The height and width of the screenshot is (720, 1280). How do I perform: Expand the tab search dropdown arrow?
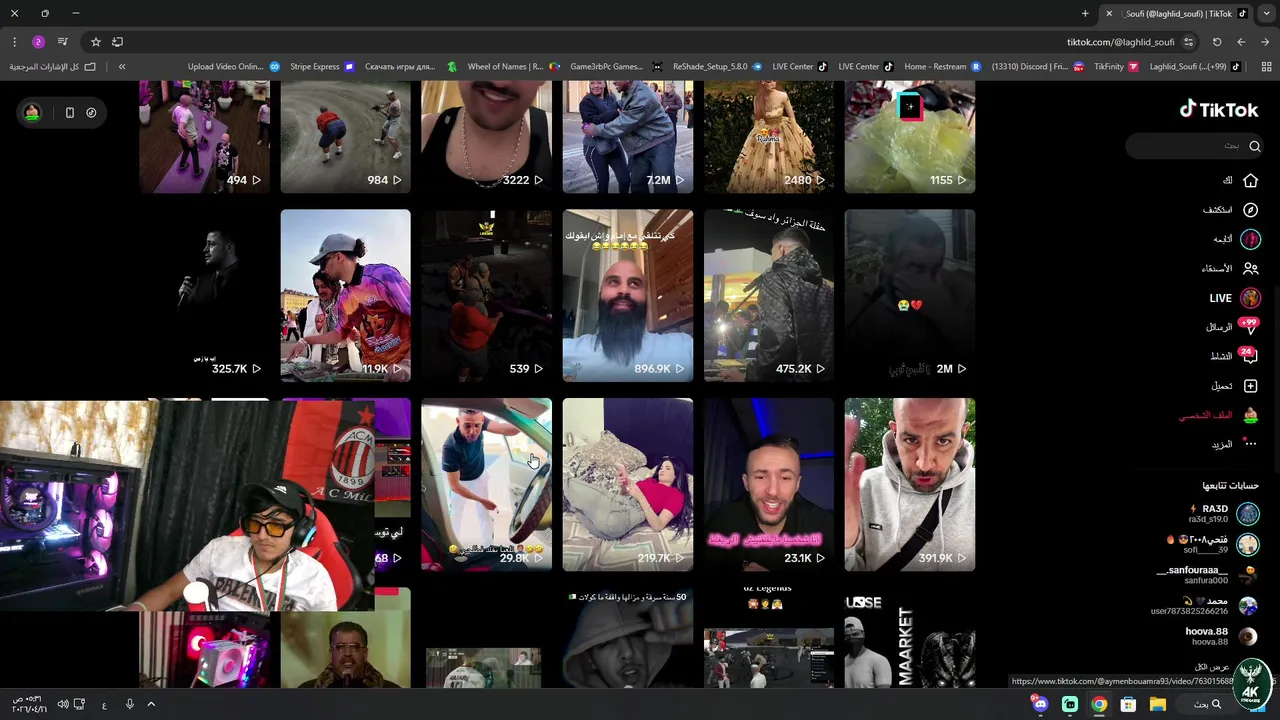click(1267, 13)
